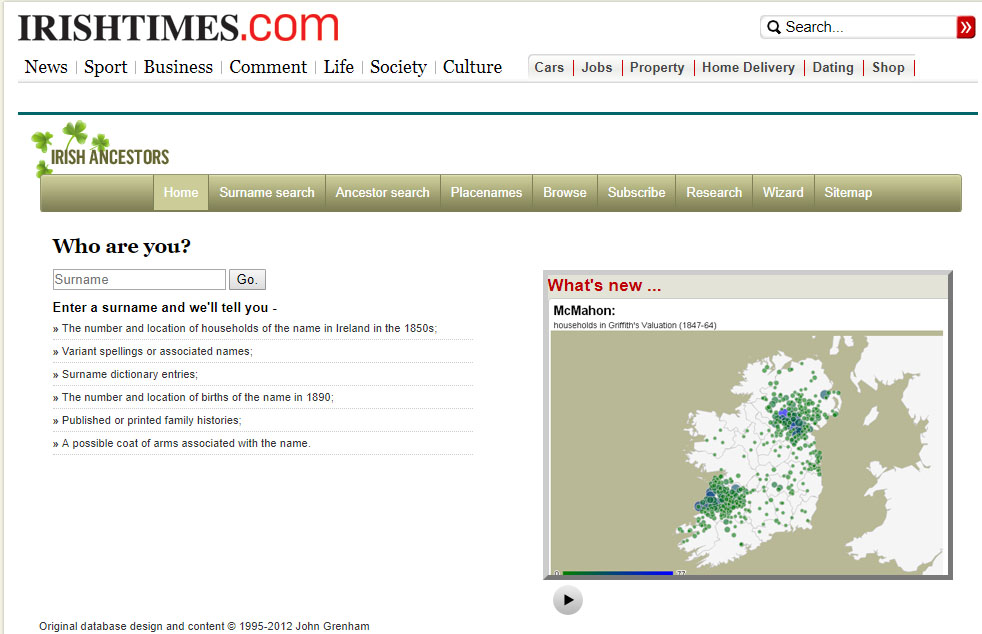
Task: Focus the Surname input field
Action: (139, 279)
